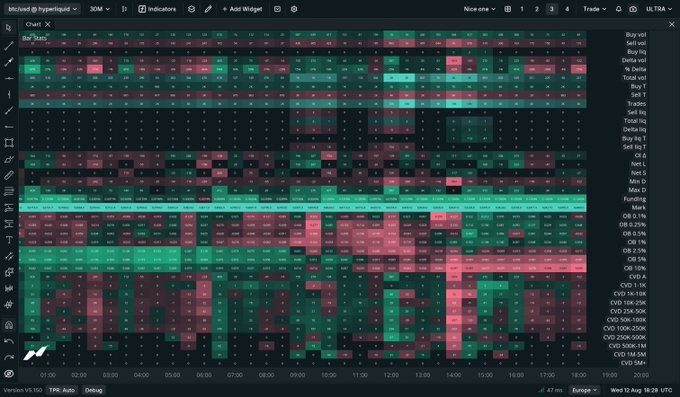Select the ray line tool with markers
Screen dimensions: 680x397
click(x=9, y=62)
